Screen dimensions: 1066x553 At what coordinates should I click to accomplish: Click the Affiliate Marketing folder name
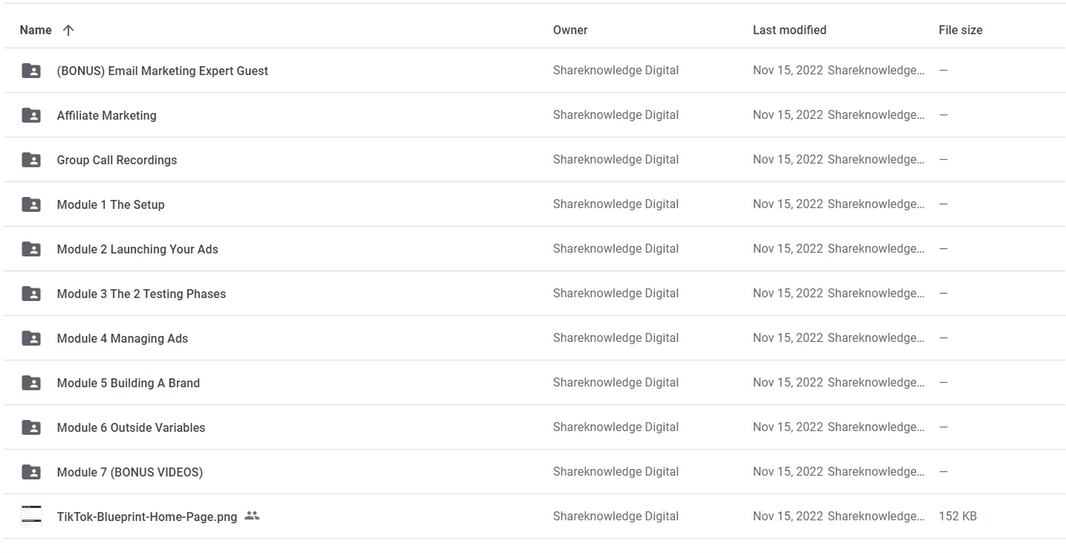point(106,116)
